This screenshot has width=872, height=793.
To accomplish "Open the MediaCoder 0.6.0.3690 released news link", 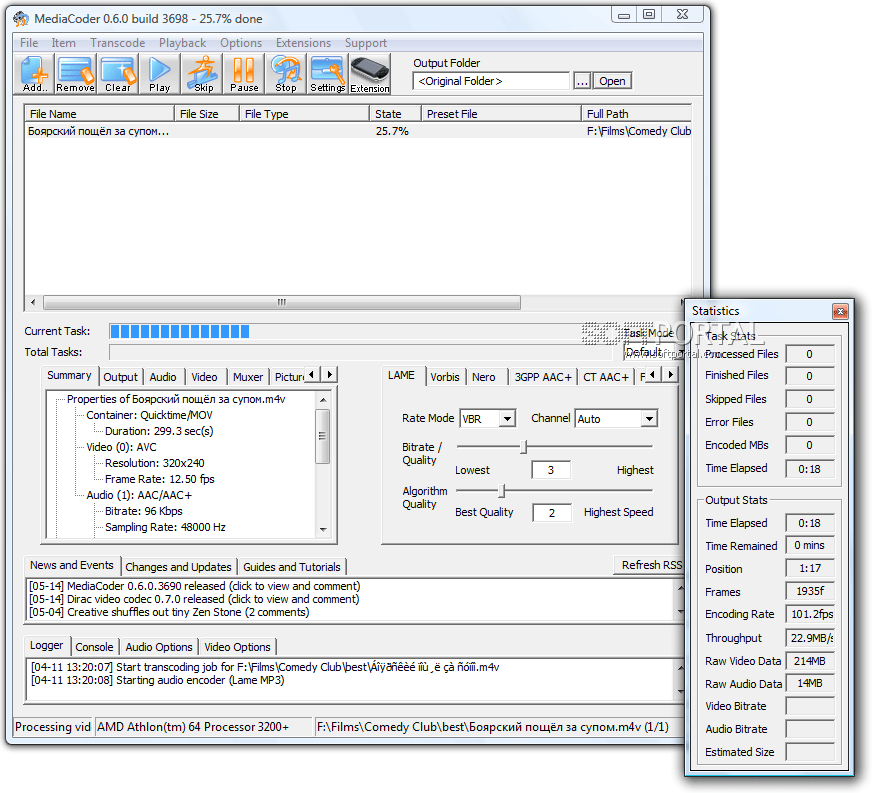I will (x=195, y=586).
